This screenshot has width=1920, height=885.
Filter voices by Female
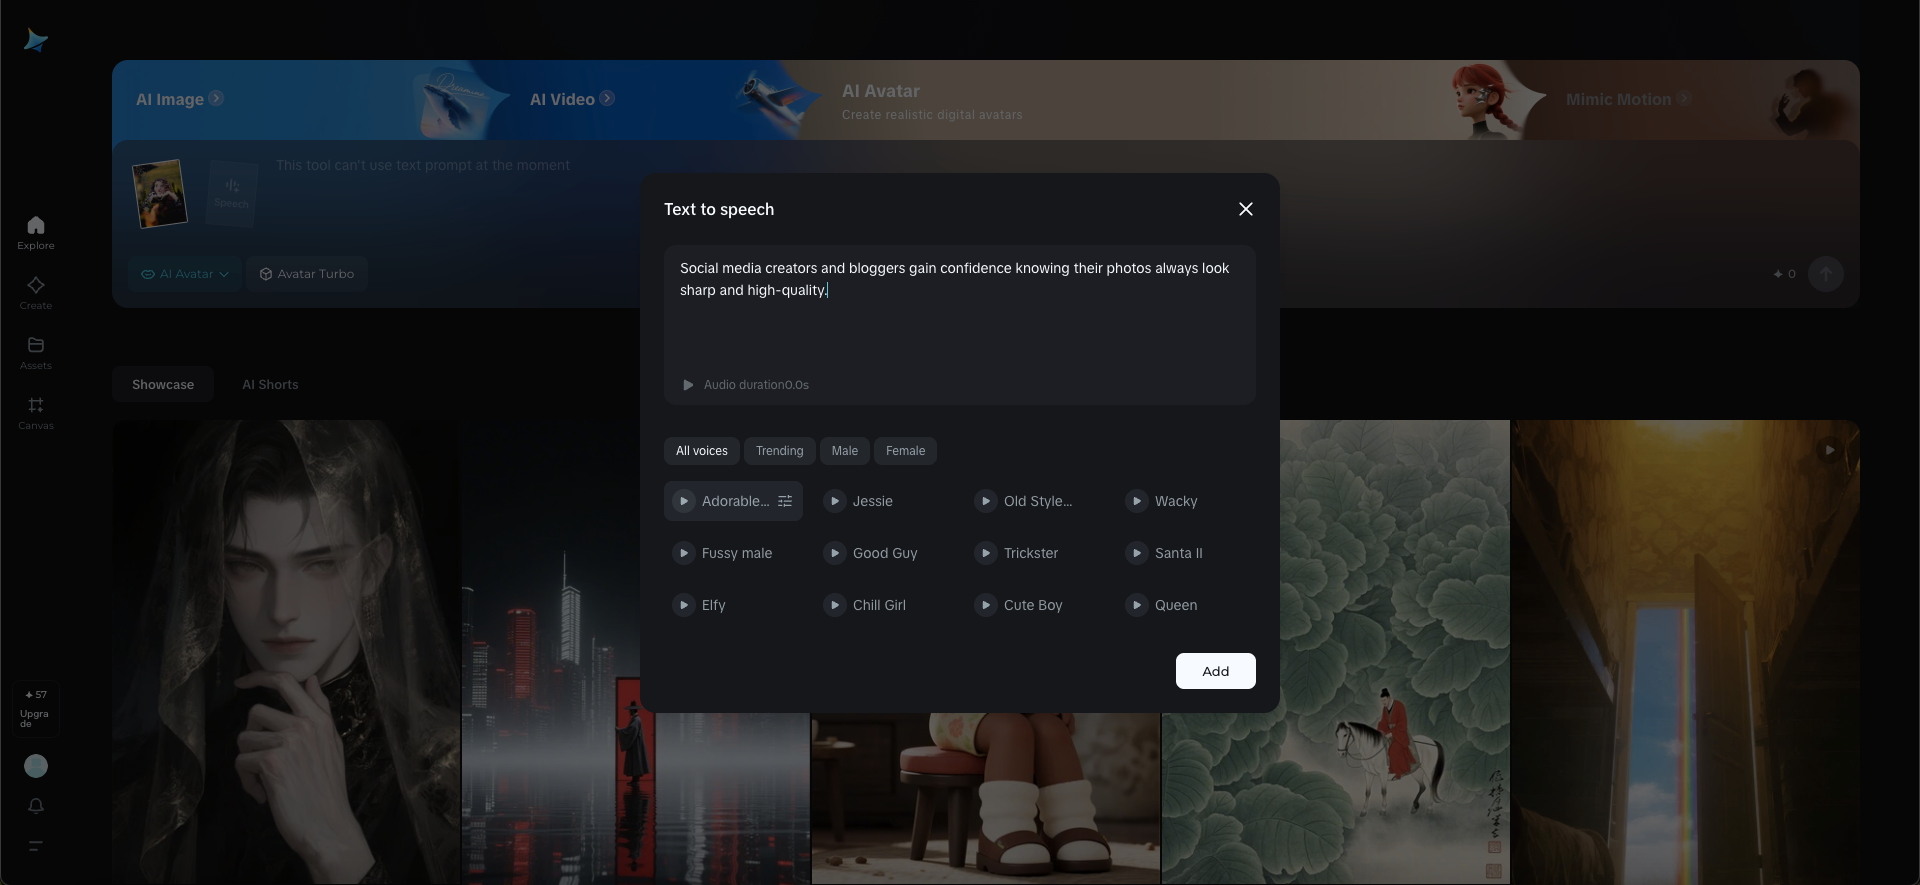click(905, 451)
